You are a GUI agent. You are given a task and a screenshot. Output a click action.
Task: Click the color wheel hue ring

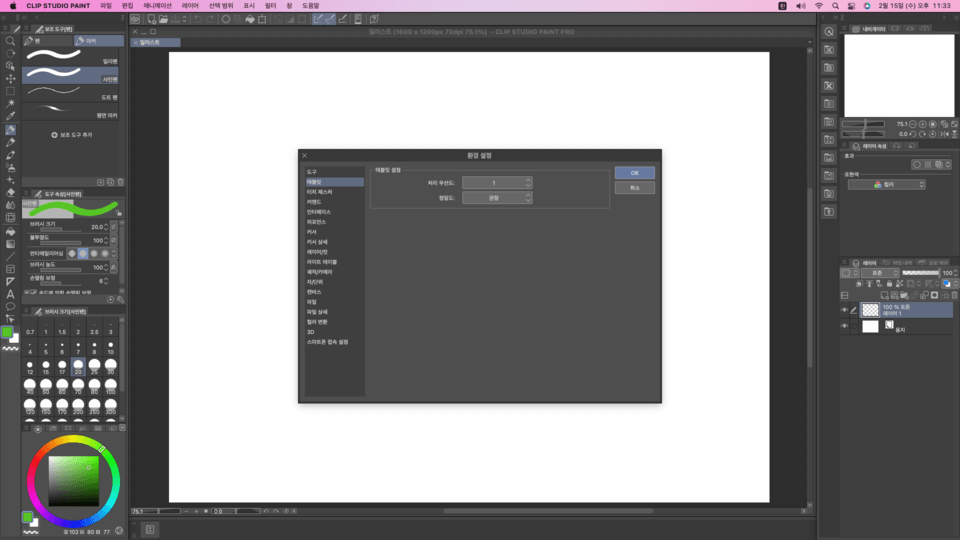(73, 440)
